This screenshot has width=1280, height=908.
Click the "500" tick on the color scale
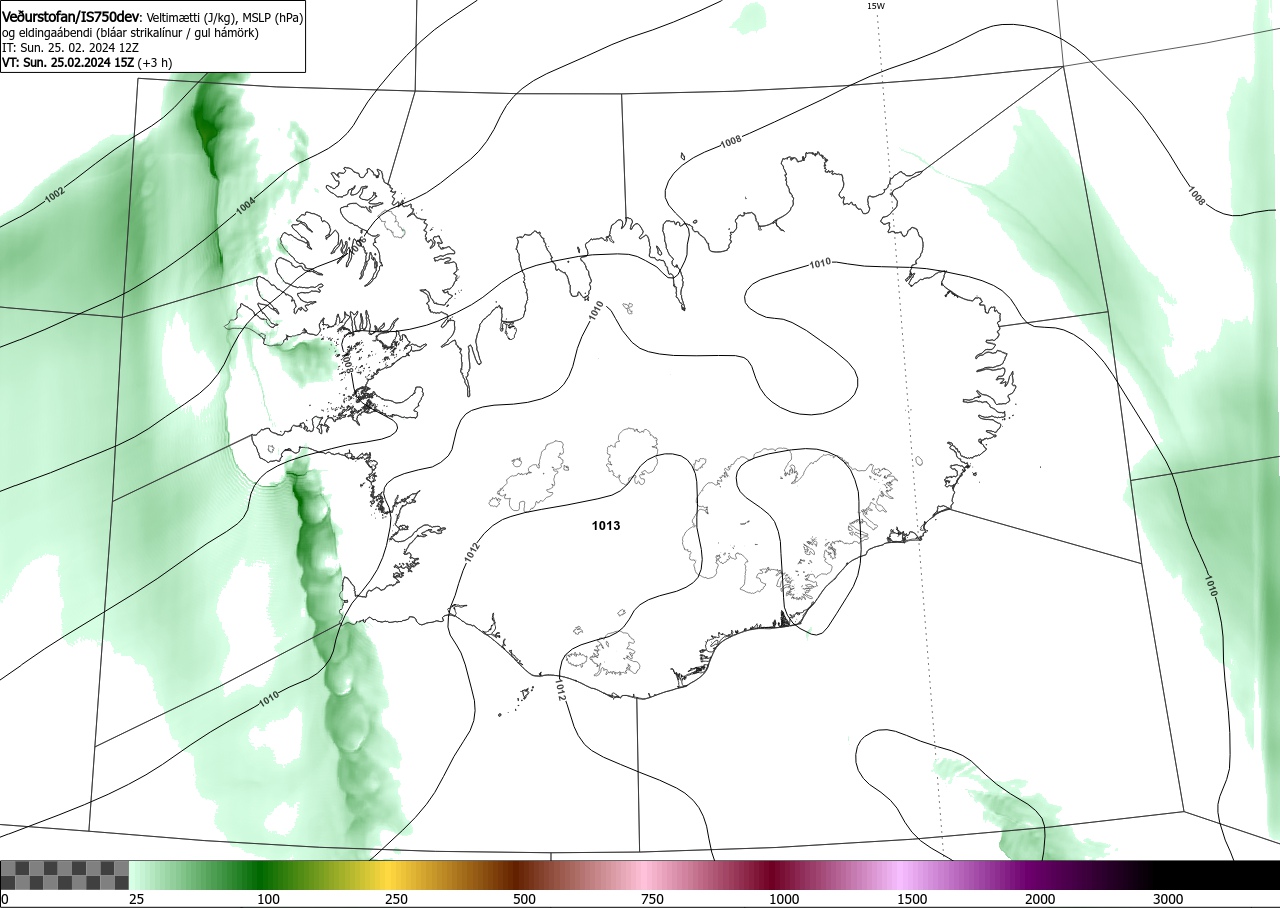point(524,899)
